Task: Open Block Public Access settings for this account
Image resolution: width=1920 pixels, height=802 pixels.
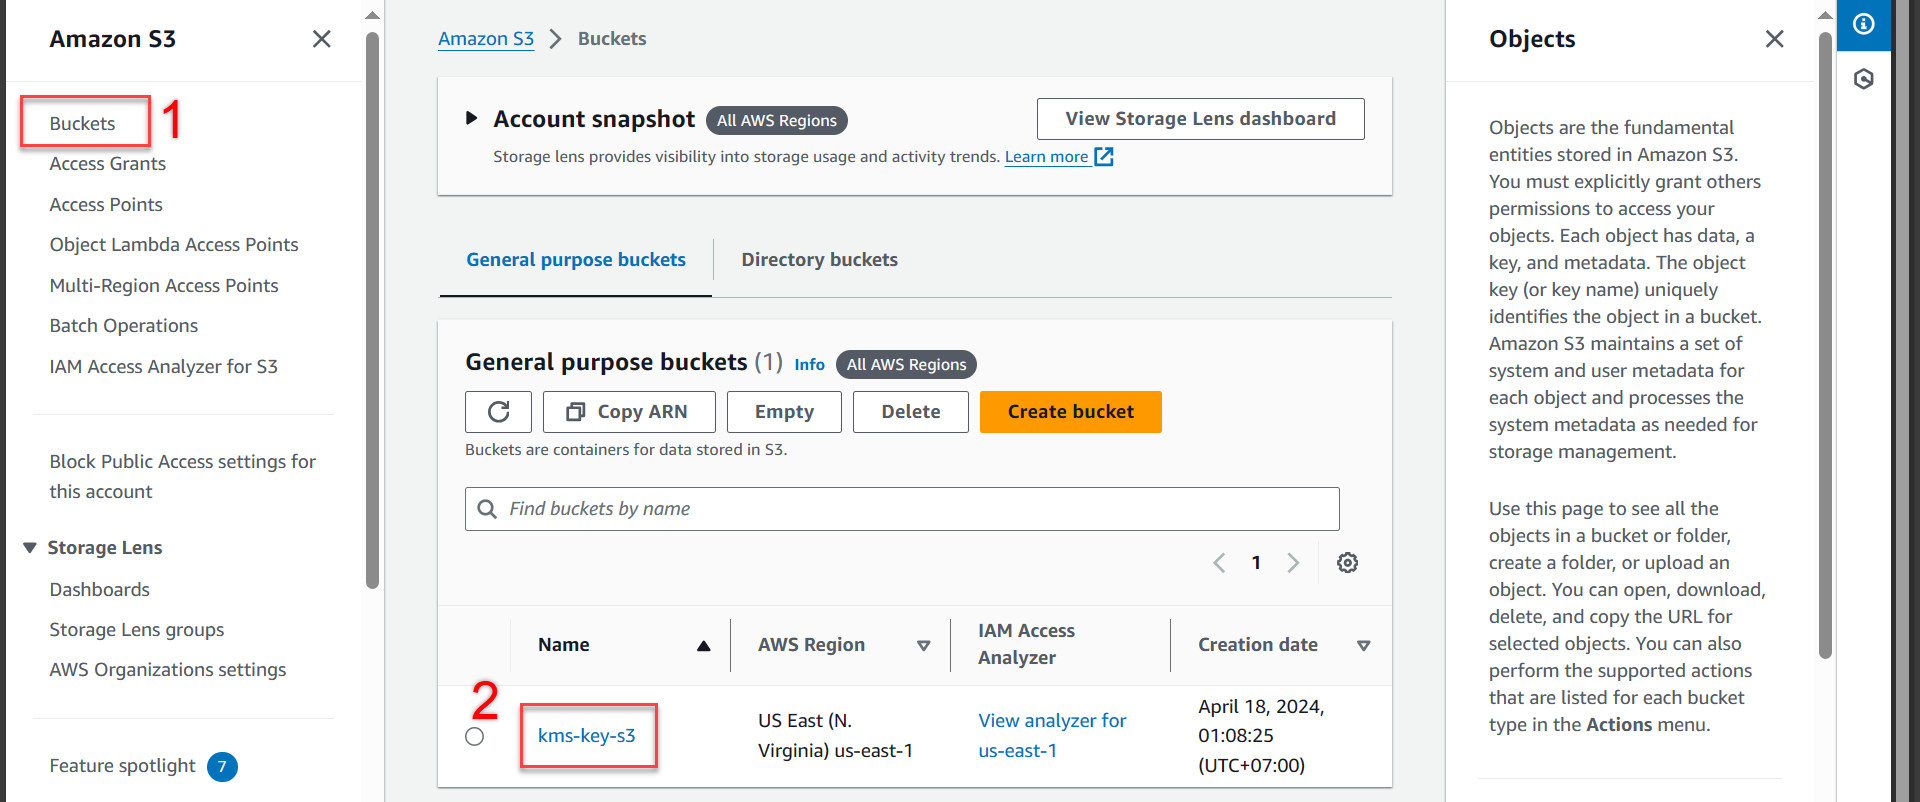Action: 183,477
